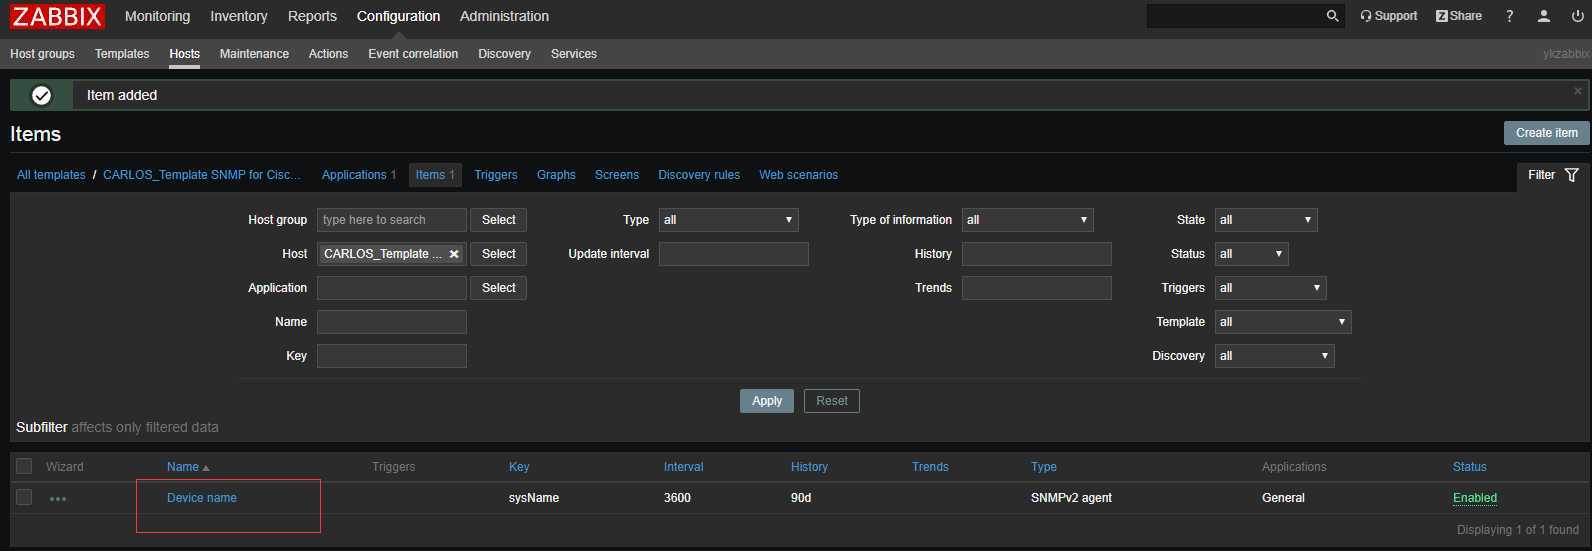This screenshot has width=1592, height=551.
Task: Open the Discovery filter dropdown
Action: coord(1275,356)
